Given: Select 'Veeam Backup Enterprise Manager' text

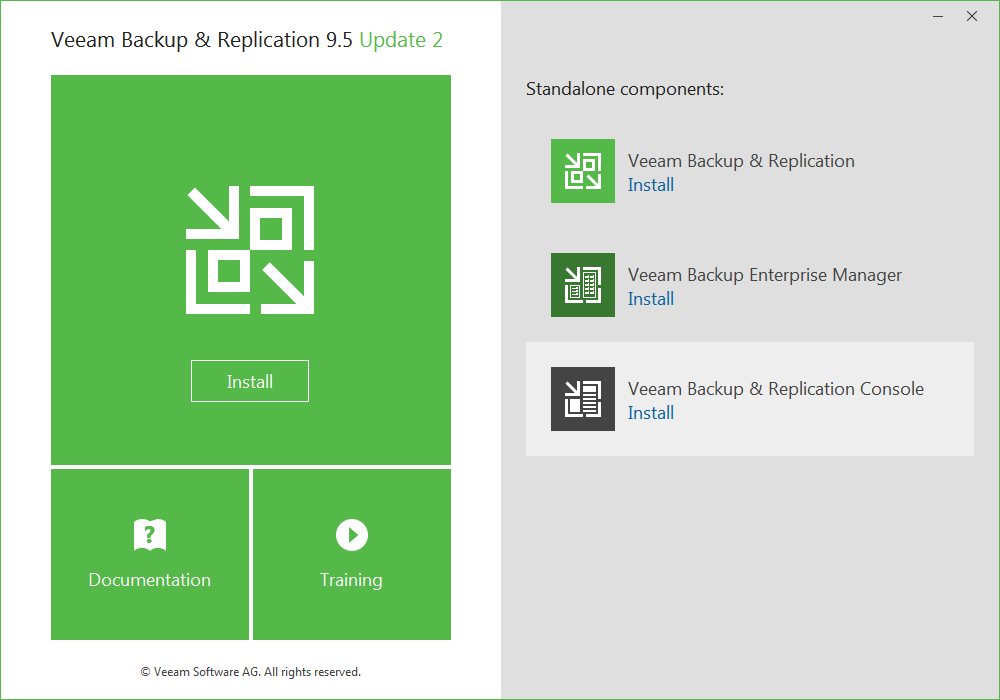Looking at the screenshot, I should (x=765, y=275).
